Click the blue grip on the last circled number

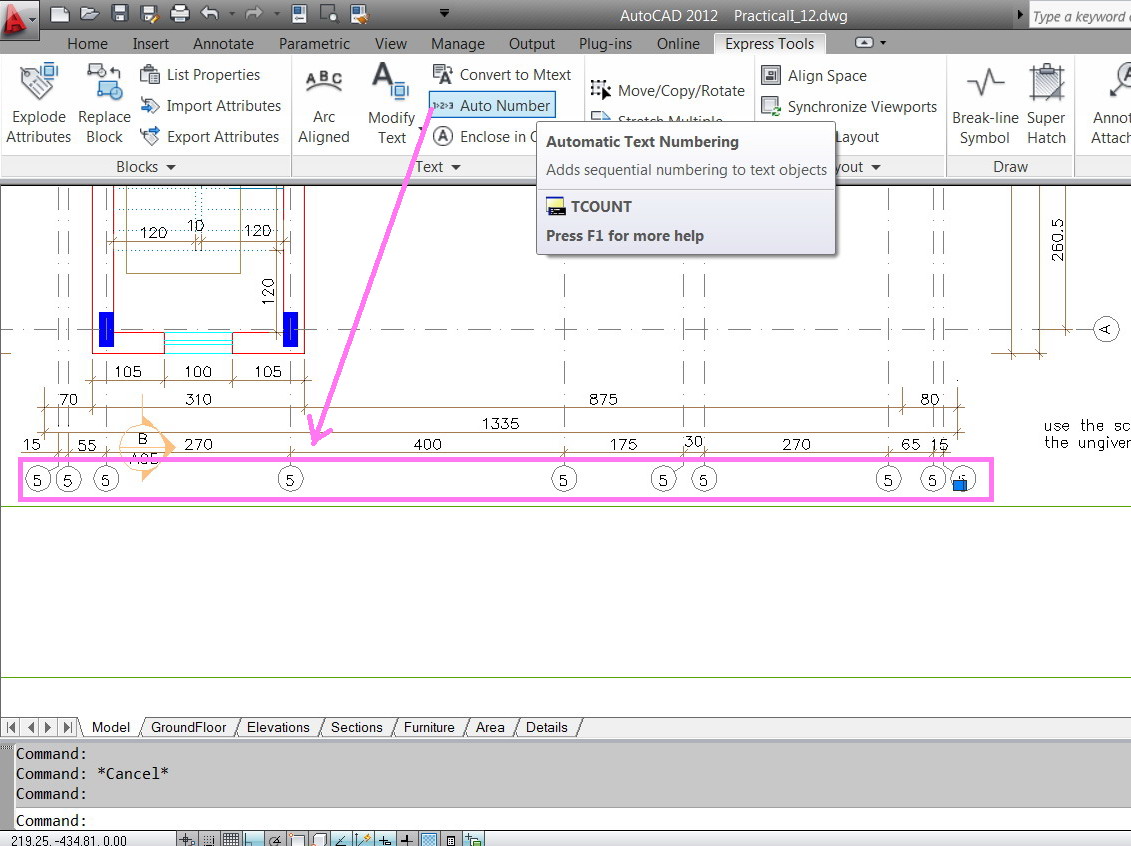click(959, 485)
